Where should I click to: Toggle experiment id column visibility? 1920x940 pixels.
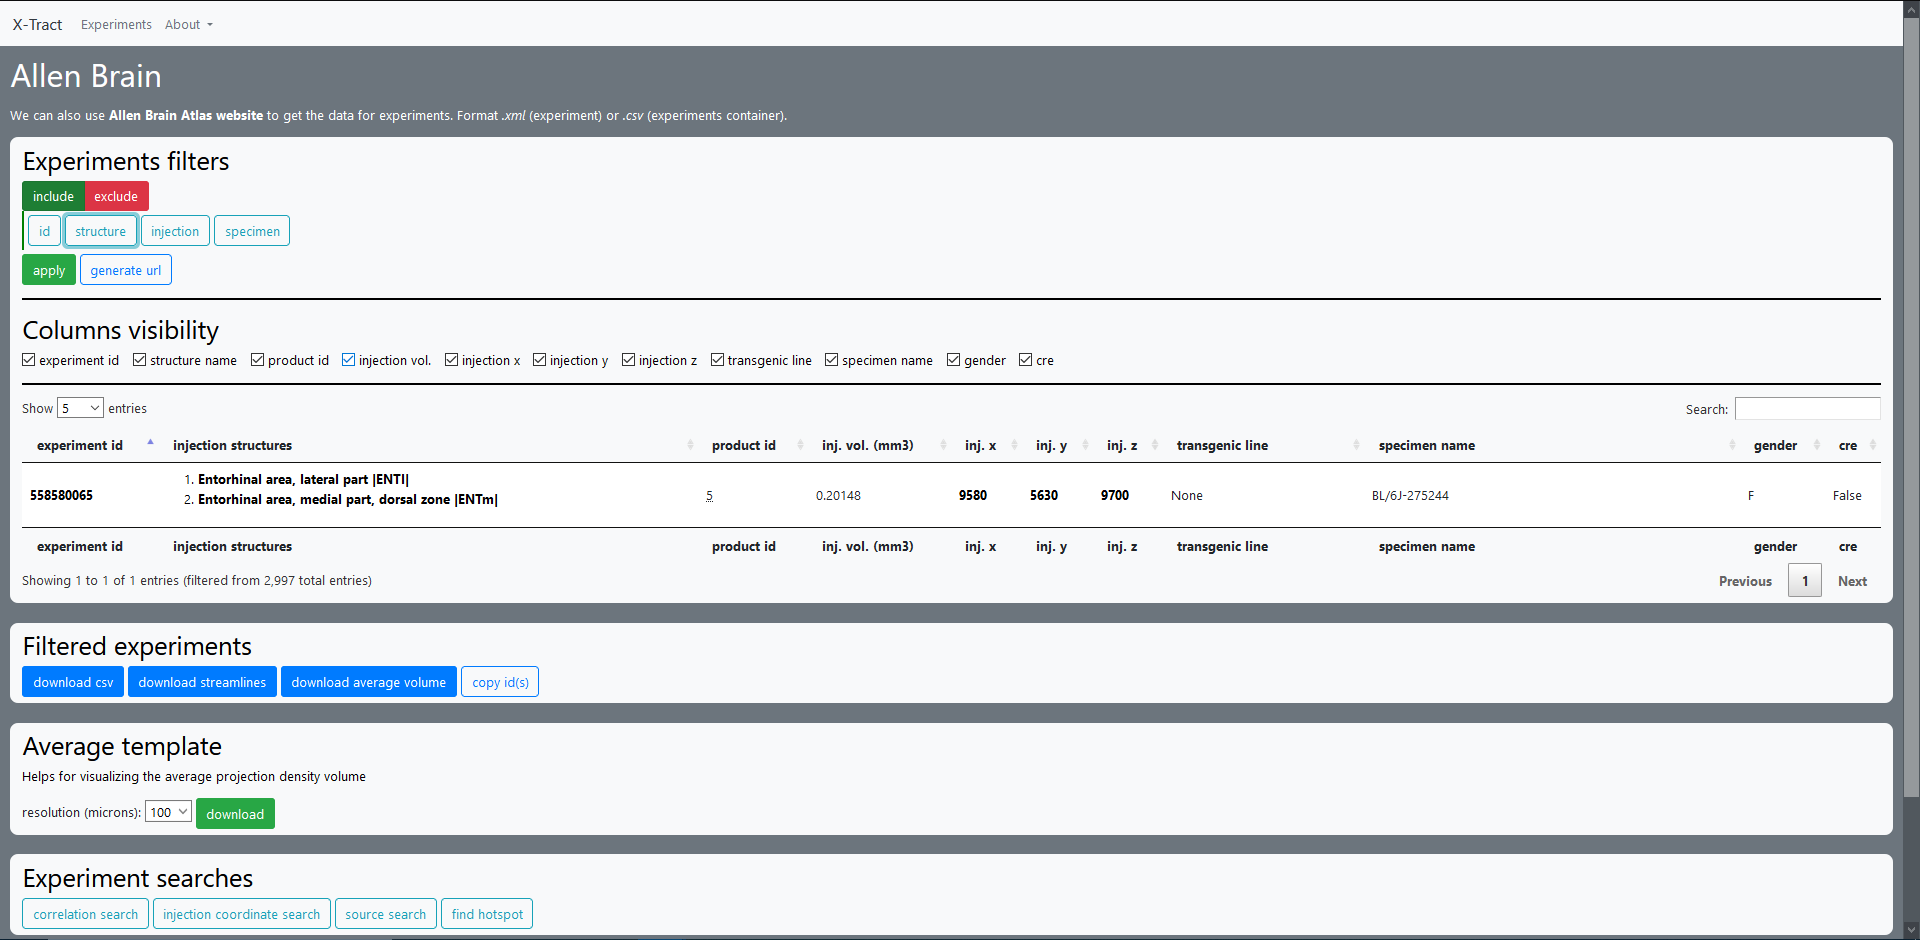click(x=29, y=360)
